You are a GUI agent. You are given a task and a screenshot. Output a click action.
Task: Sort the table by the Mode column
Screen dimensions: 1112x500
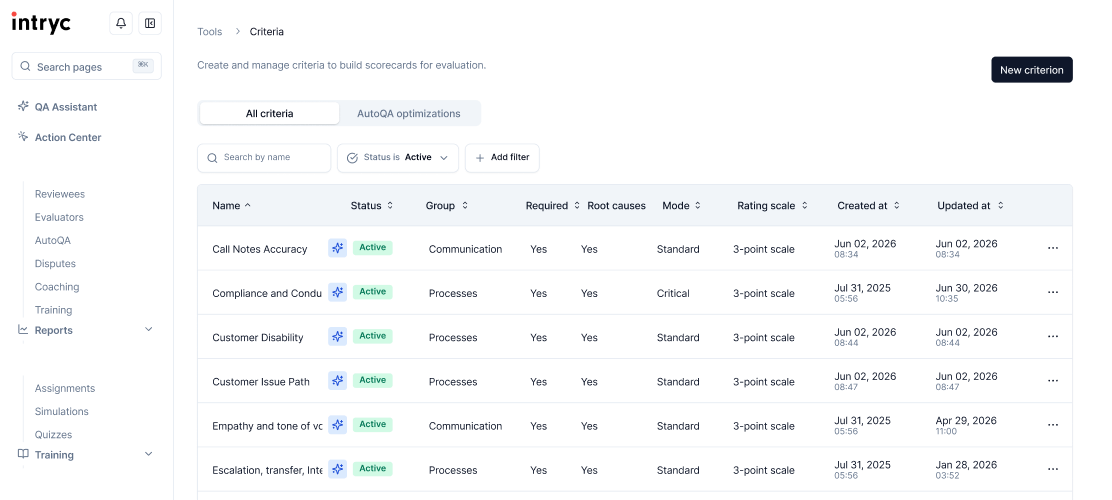tap(682, 206)
